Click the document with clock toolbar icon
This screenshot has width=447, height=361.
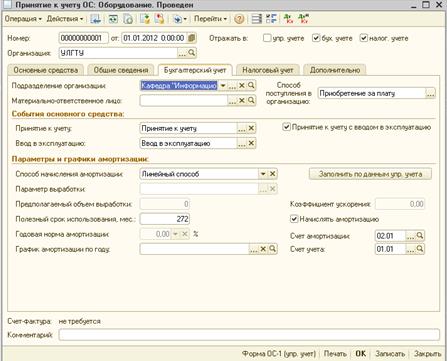[128, 19]
